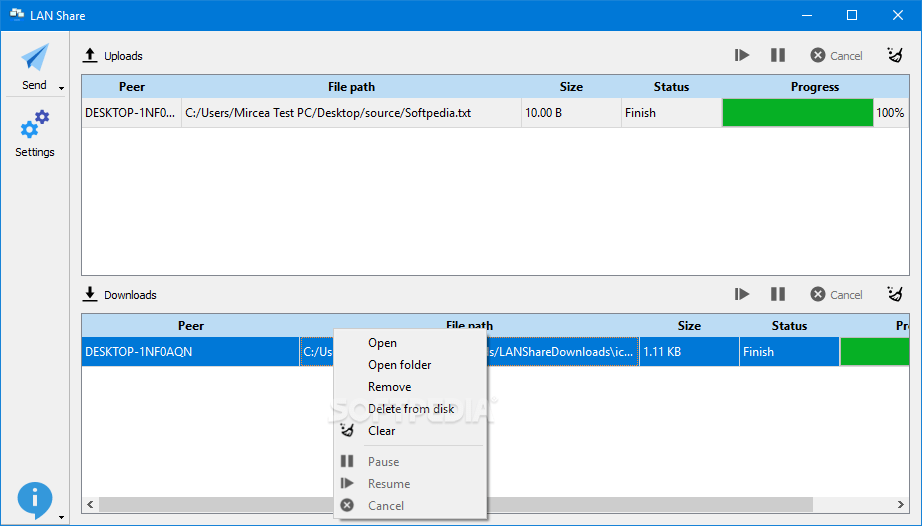This screenshot has height=526, width=922.
Task: Click the downloads green progress bar
Action: pyautogui.click(x=874, y=351)
